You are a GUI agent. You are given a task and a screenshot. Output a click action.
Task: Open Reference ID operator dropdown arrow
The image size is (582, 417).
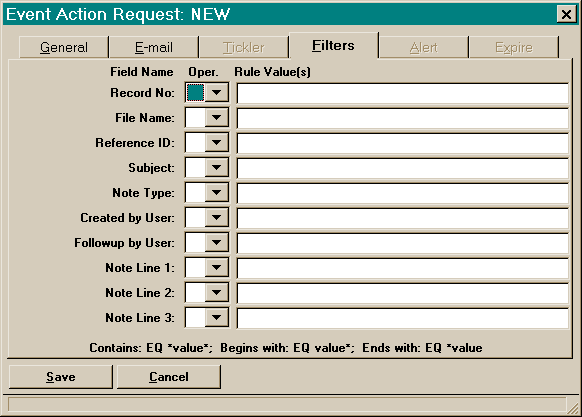[x=217, y=143]
